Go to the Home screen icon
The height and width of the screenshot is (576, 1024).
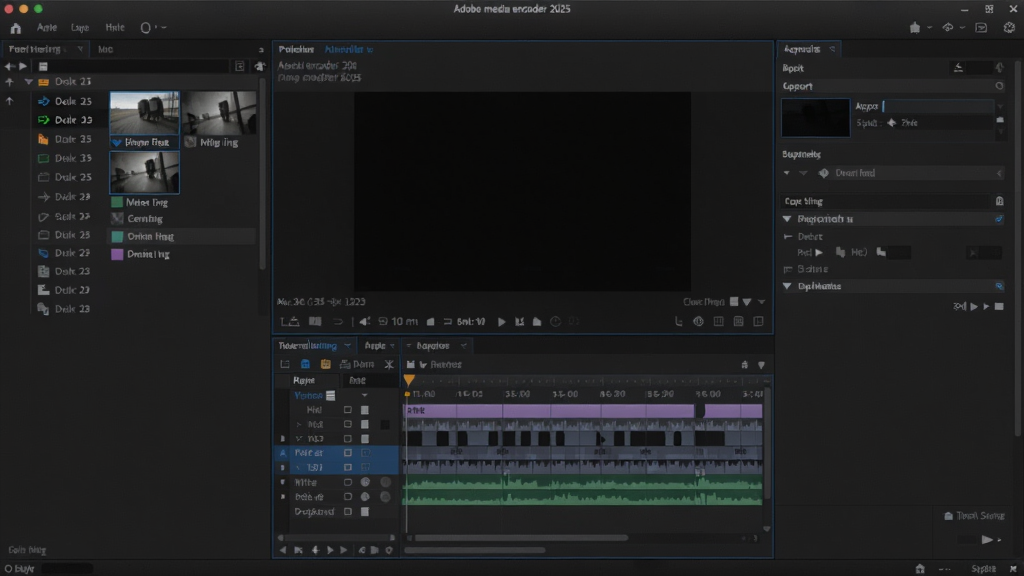(16, 28)
